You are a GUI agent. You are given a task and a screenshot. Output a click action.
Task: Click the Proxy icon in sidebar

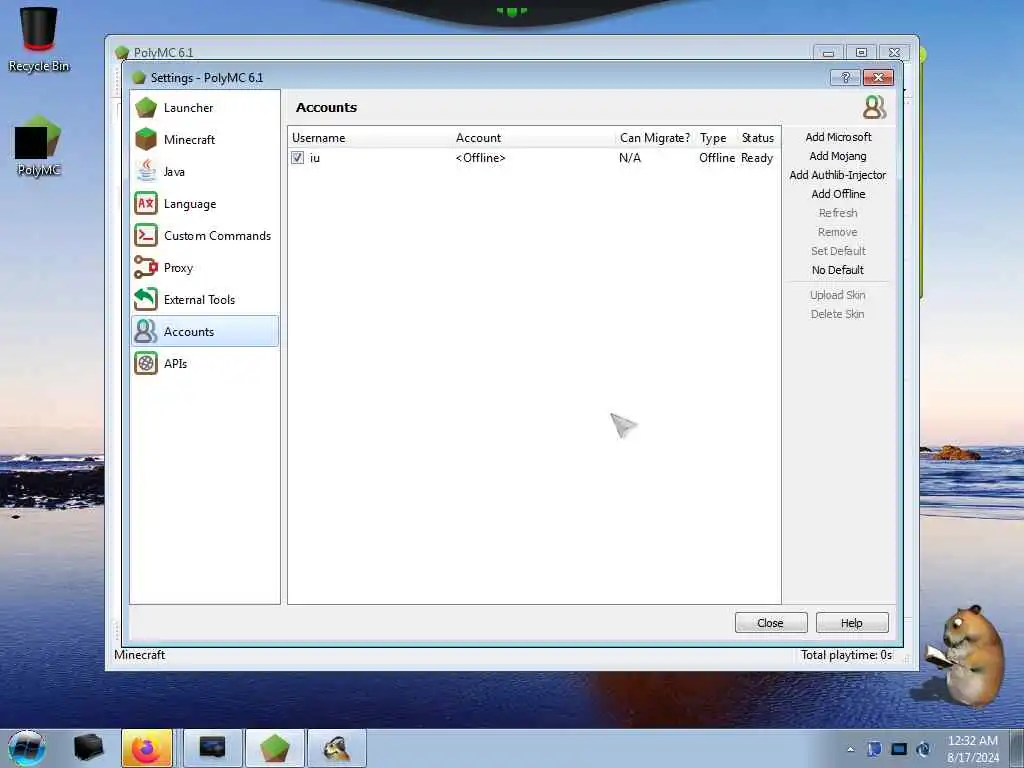point(146,267)
